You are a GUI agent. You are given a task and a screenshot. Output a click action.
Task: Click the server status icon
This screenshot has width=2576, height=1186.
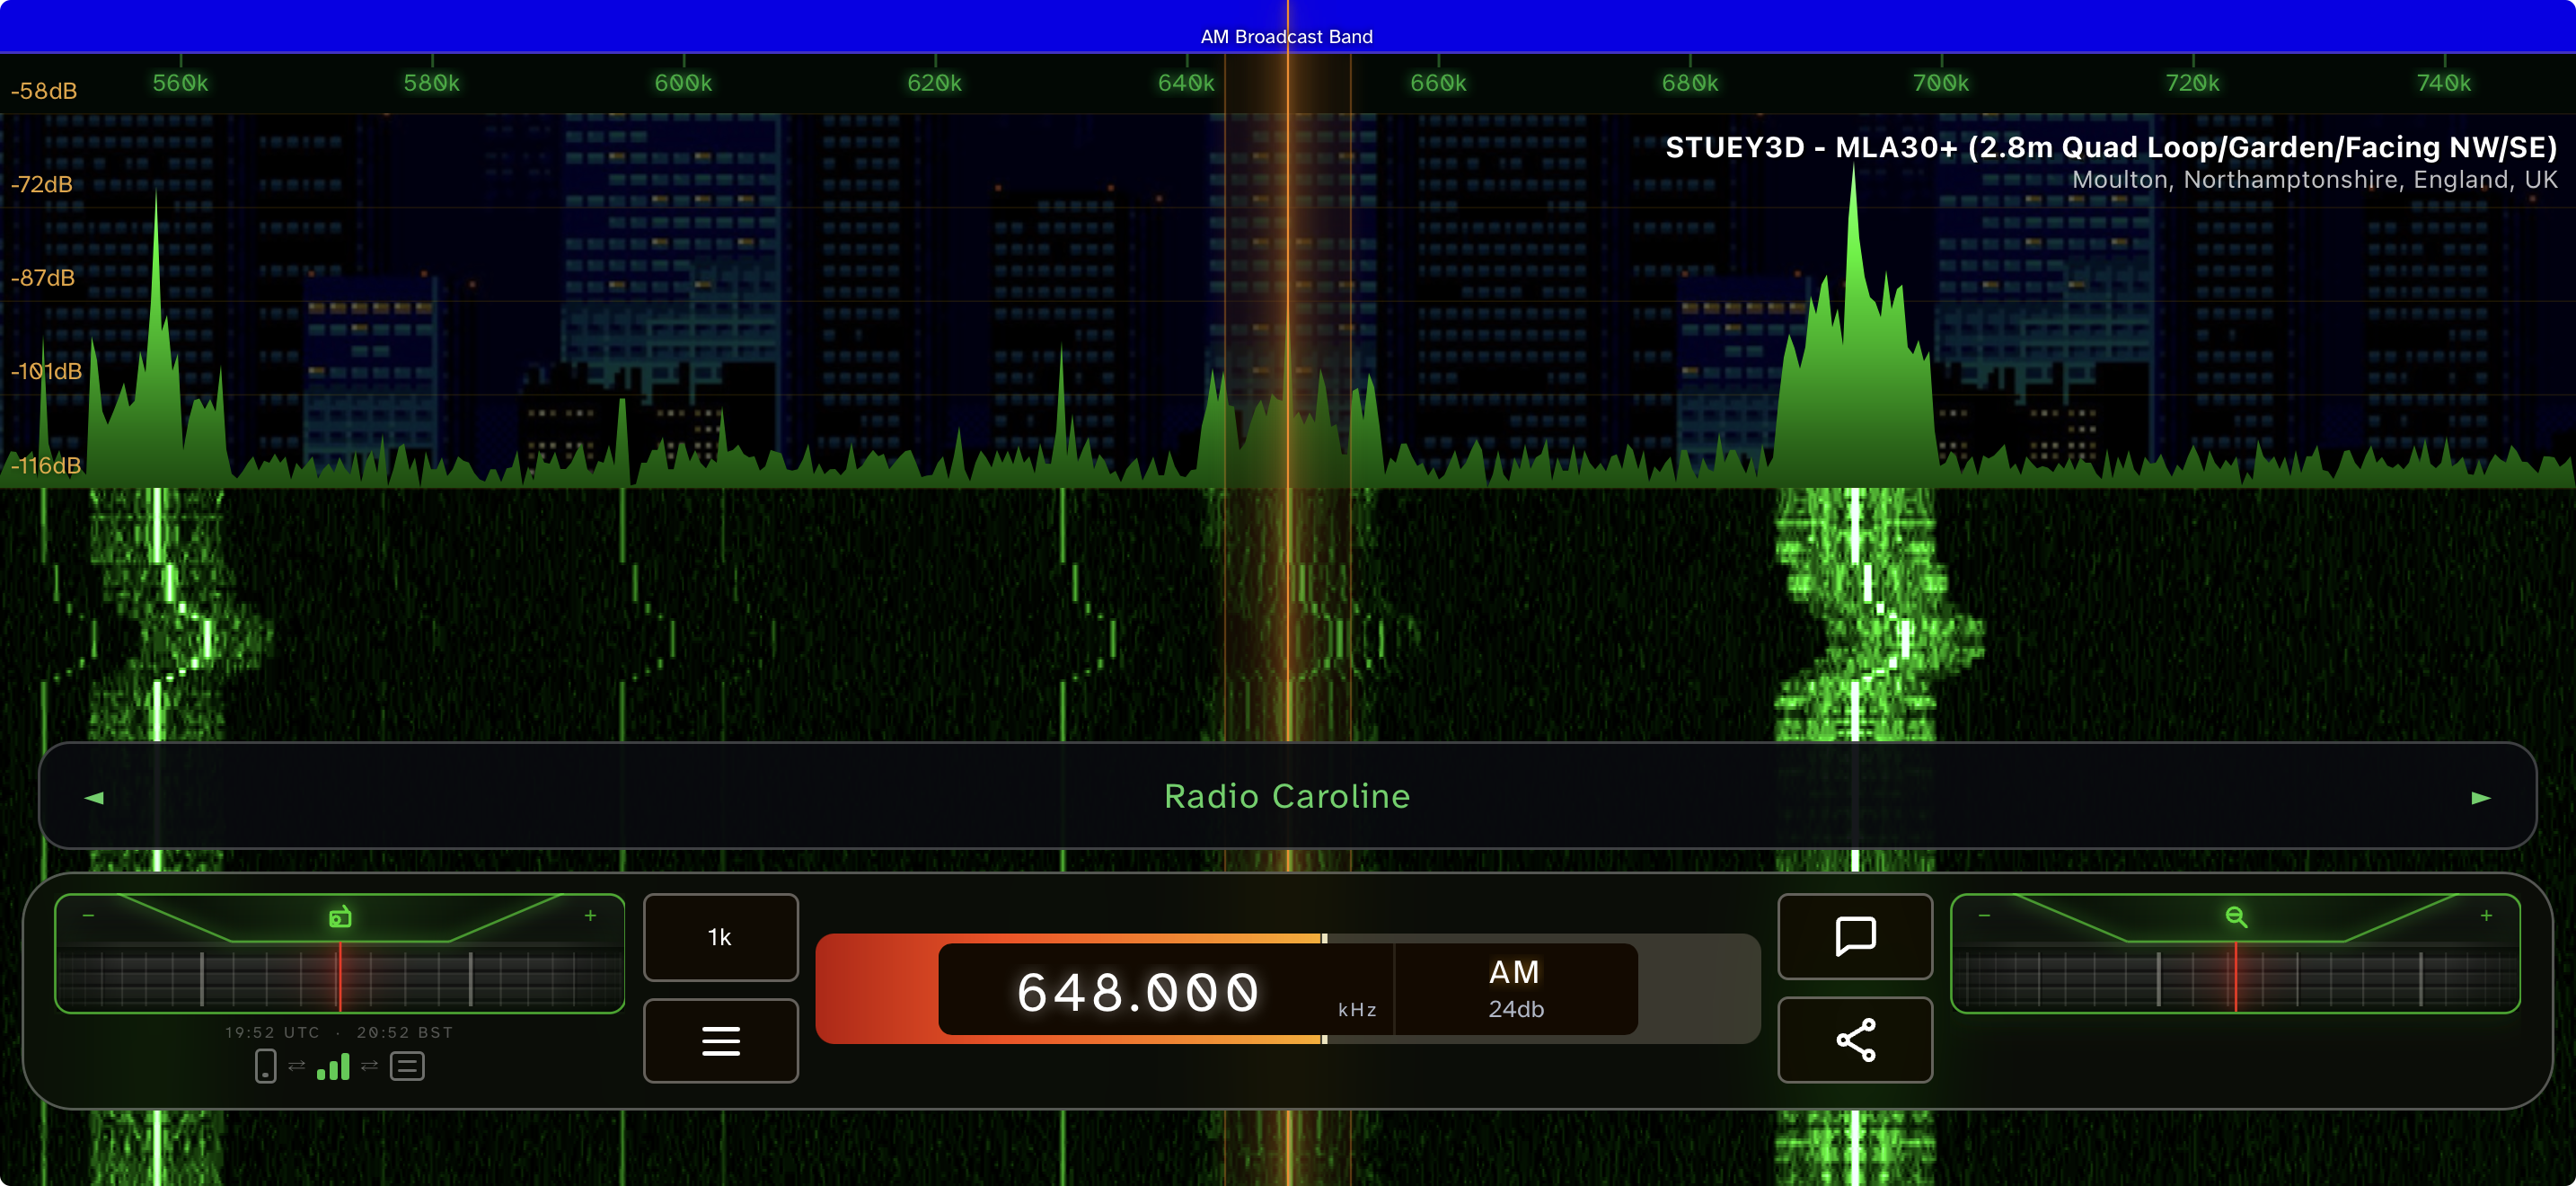[x=407, y=1066]
